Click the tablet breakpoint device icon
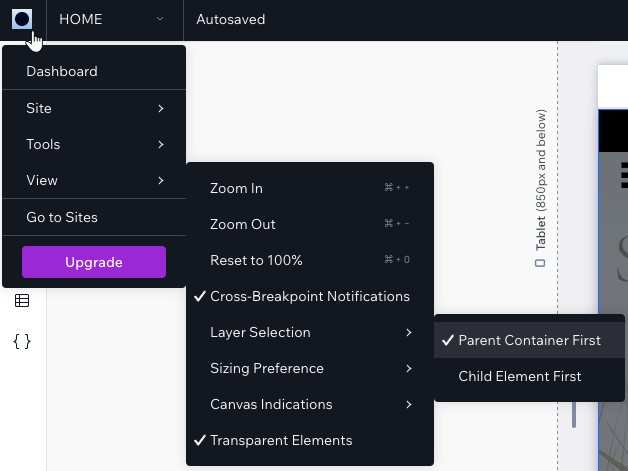 540,263
